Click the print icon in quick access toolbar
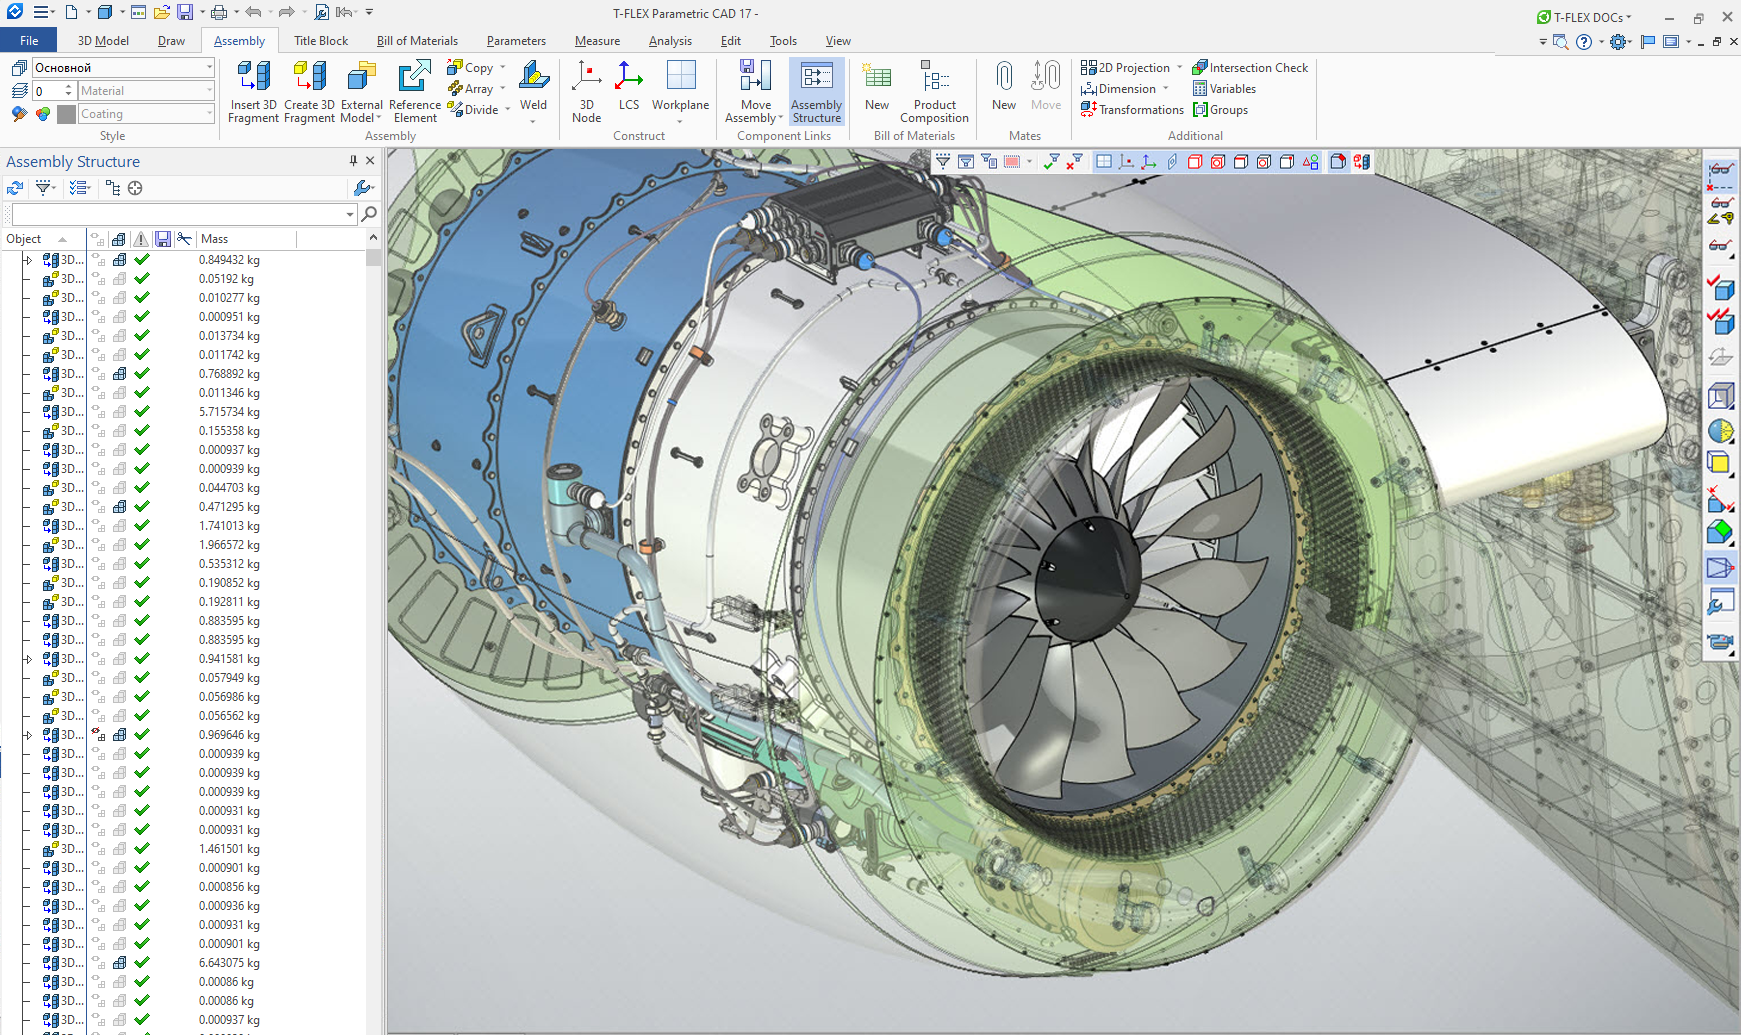The image size is (1741, 1035). pyautogui.click(x=218, y=13)
